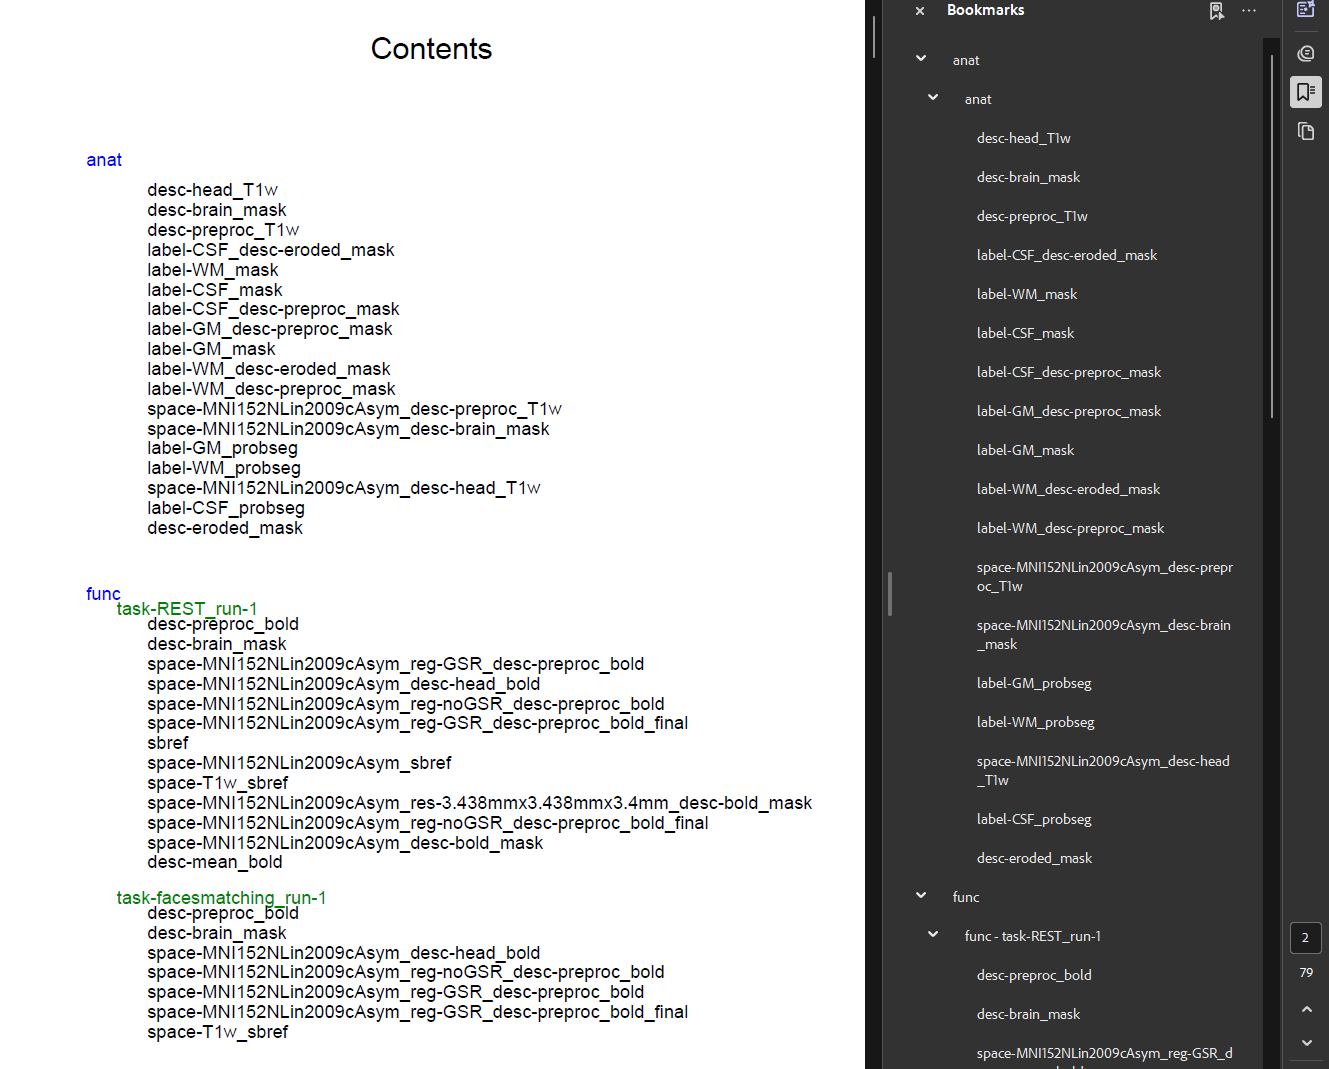Click the add new bookmark icon
Screen dimensions: 1329x1069
[1216, 11]
